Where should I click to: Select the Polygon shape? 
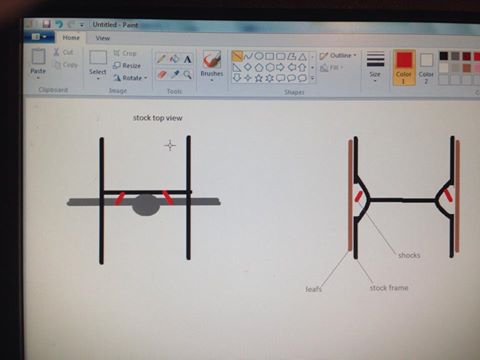(x=292, y=57)
